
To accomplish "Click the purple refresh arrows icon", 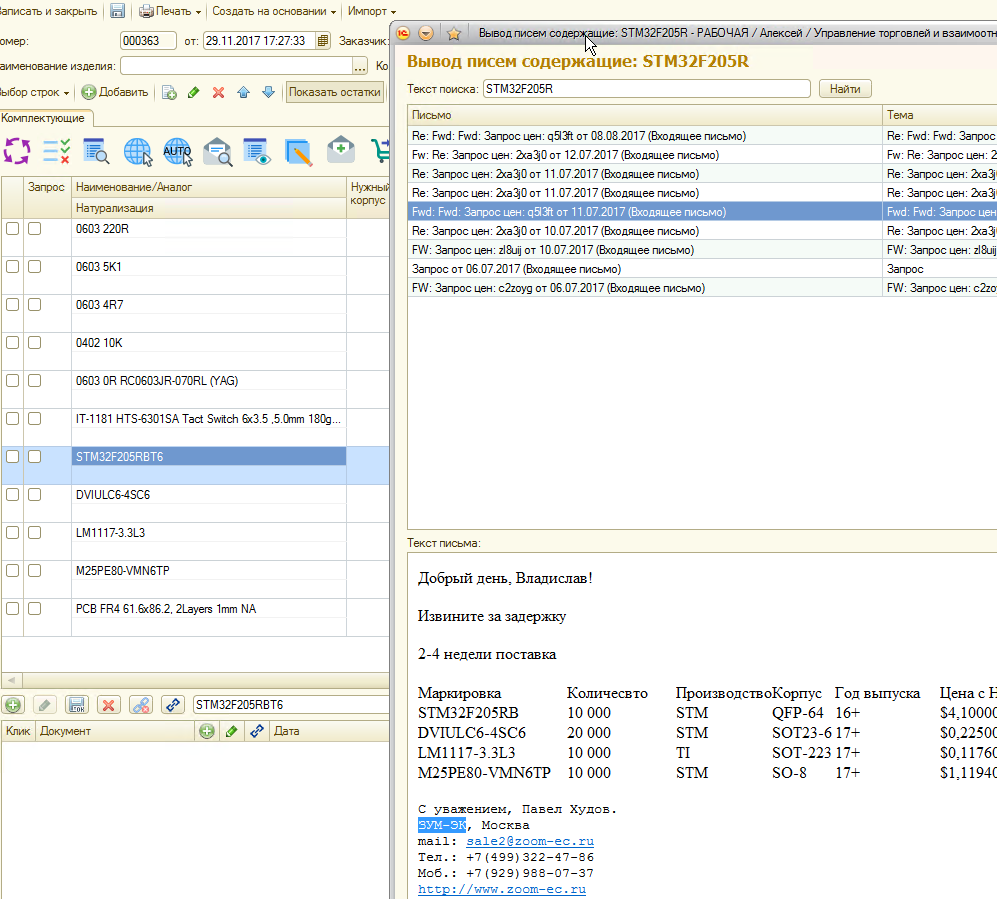I will [x=17, y=151].
